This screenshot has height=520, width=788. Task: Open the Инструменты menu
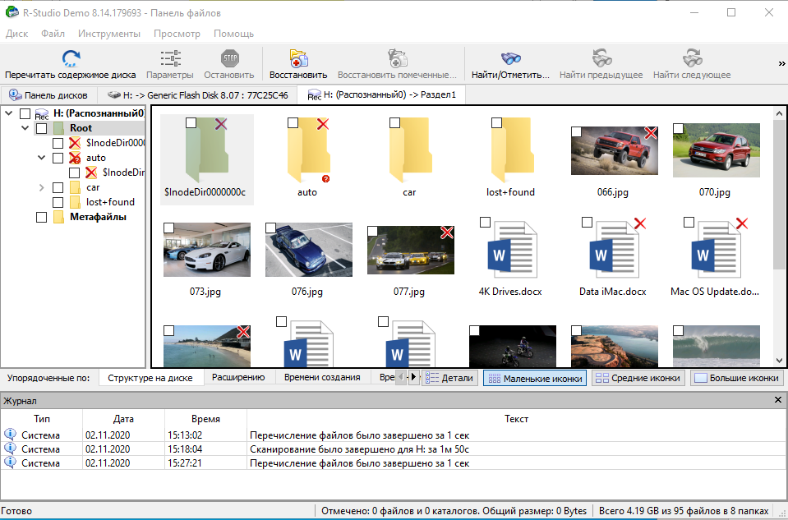pyautogui.click(x=109, y=33)
